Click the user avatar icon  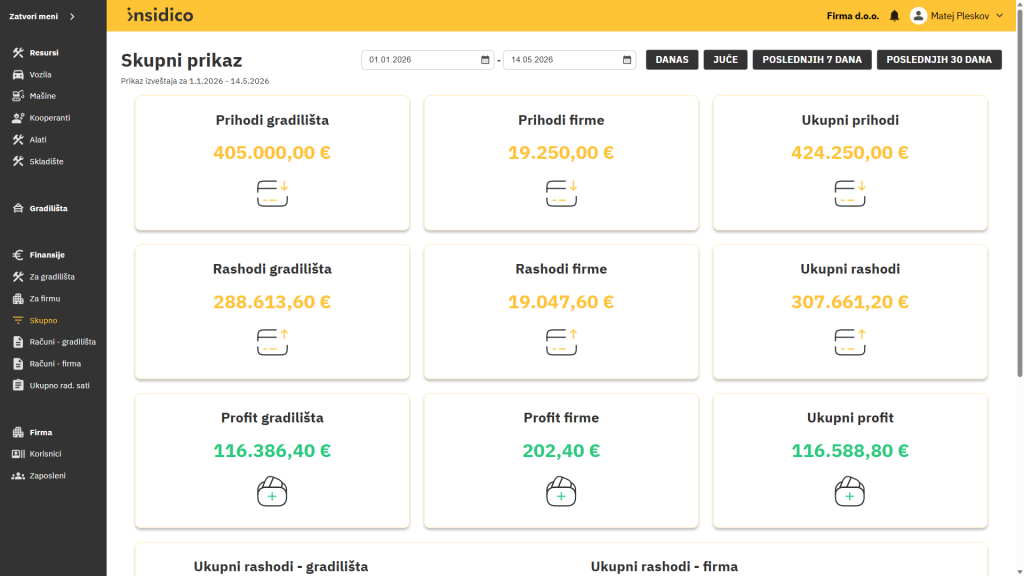pos(918,16)
